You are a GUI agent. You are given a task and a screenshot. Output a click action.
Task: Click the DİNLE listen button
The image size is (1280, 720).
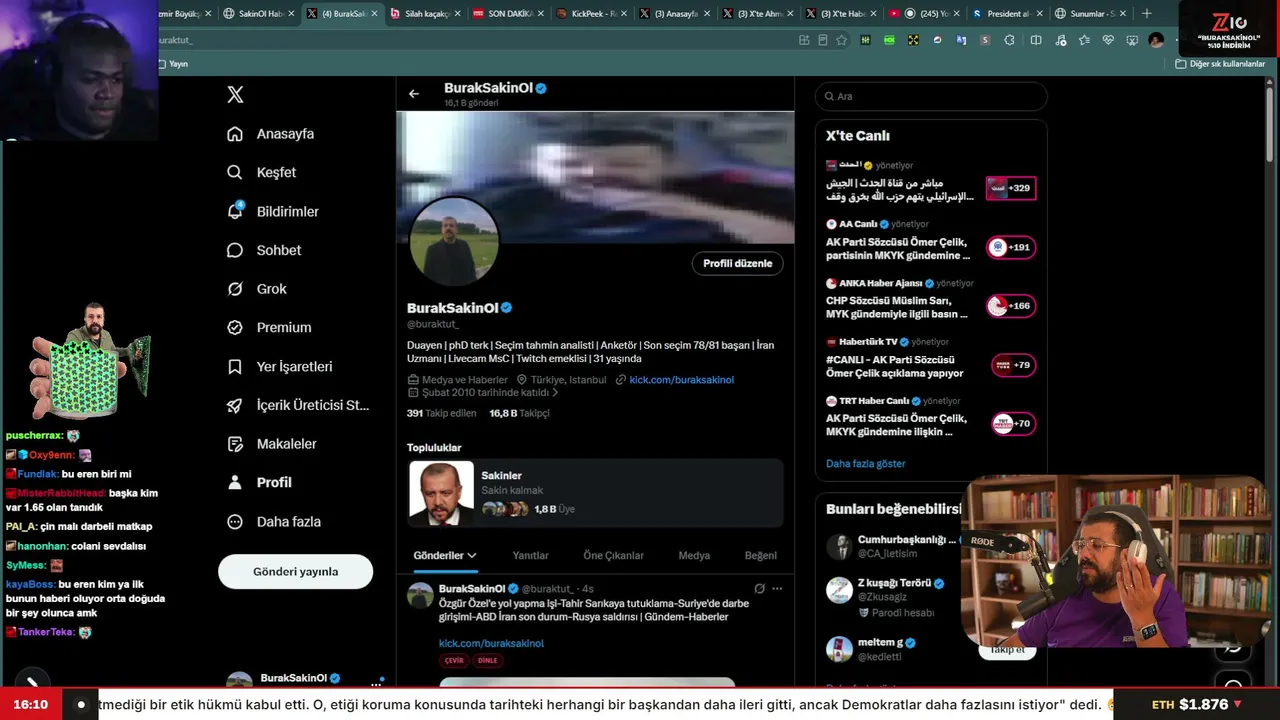tap(487, 661)
